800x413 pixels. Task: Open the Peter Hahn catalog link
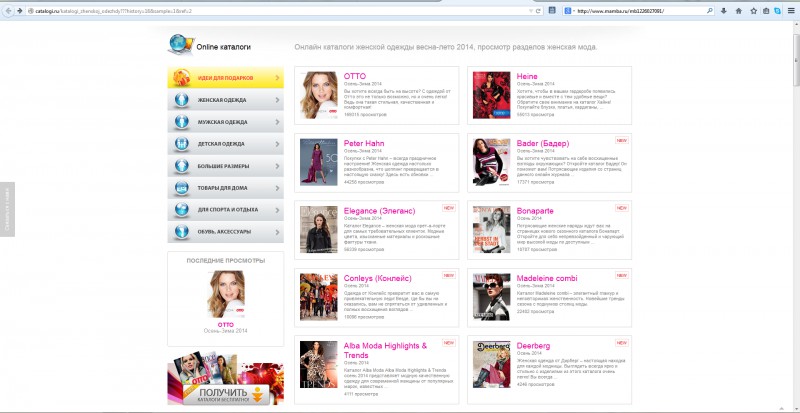tap(364, 143)
